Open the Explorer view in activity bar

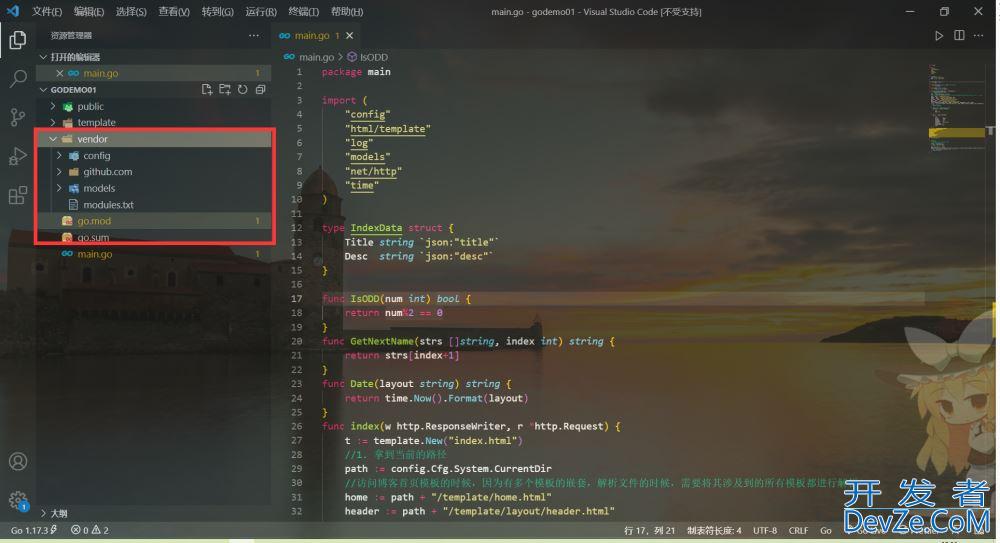[18, 40]
